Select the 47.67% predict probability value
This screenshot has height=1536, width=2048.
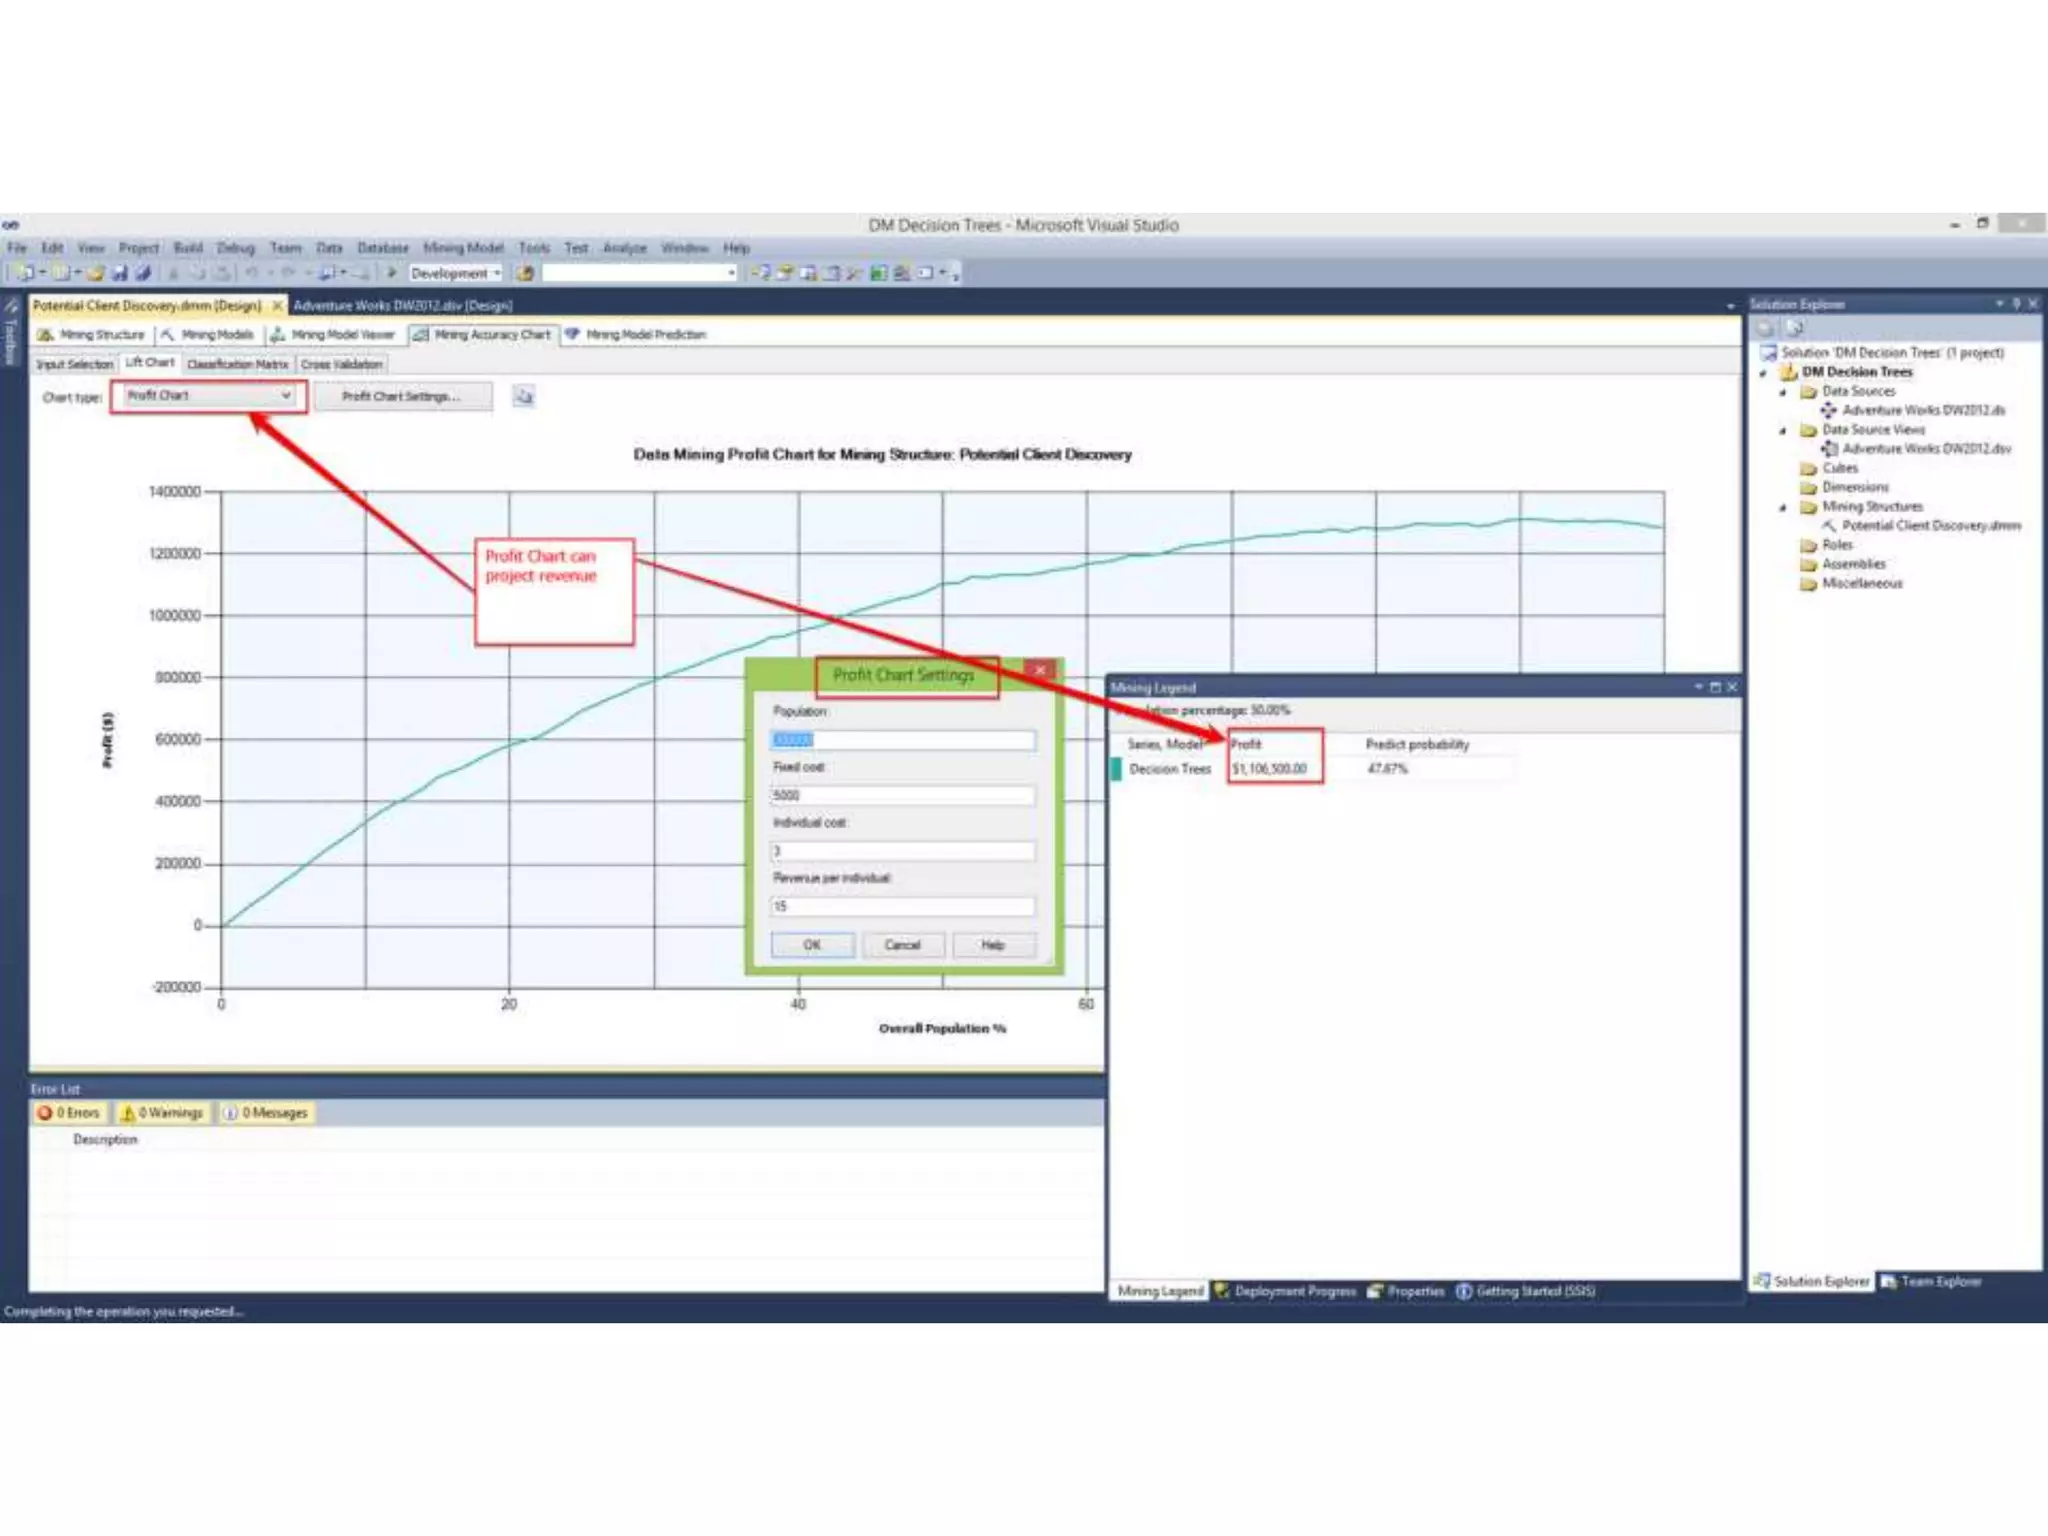[1388, 769]
